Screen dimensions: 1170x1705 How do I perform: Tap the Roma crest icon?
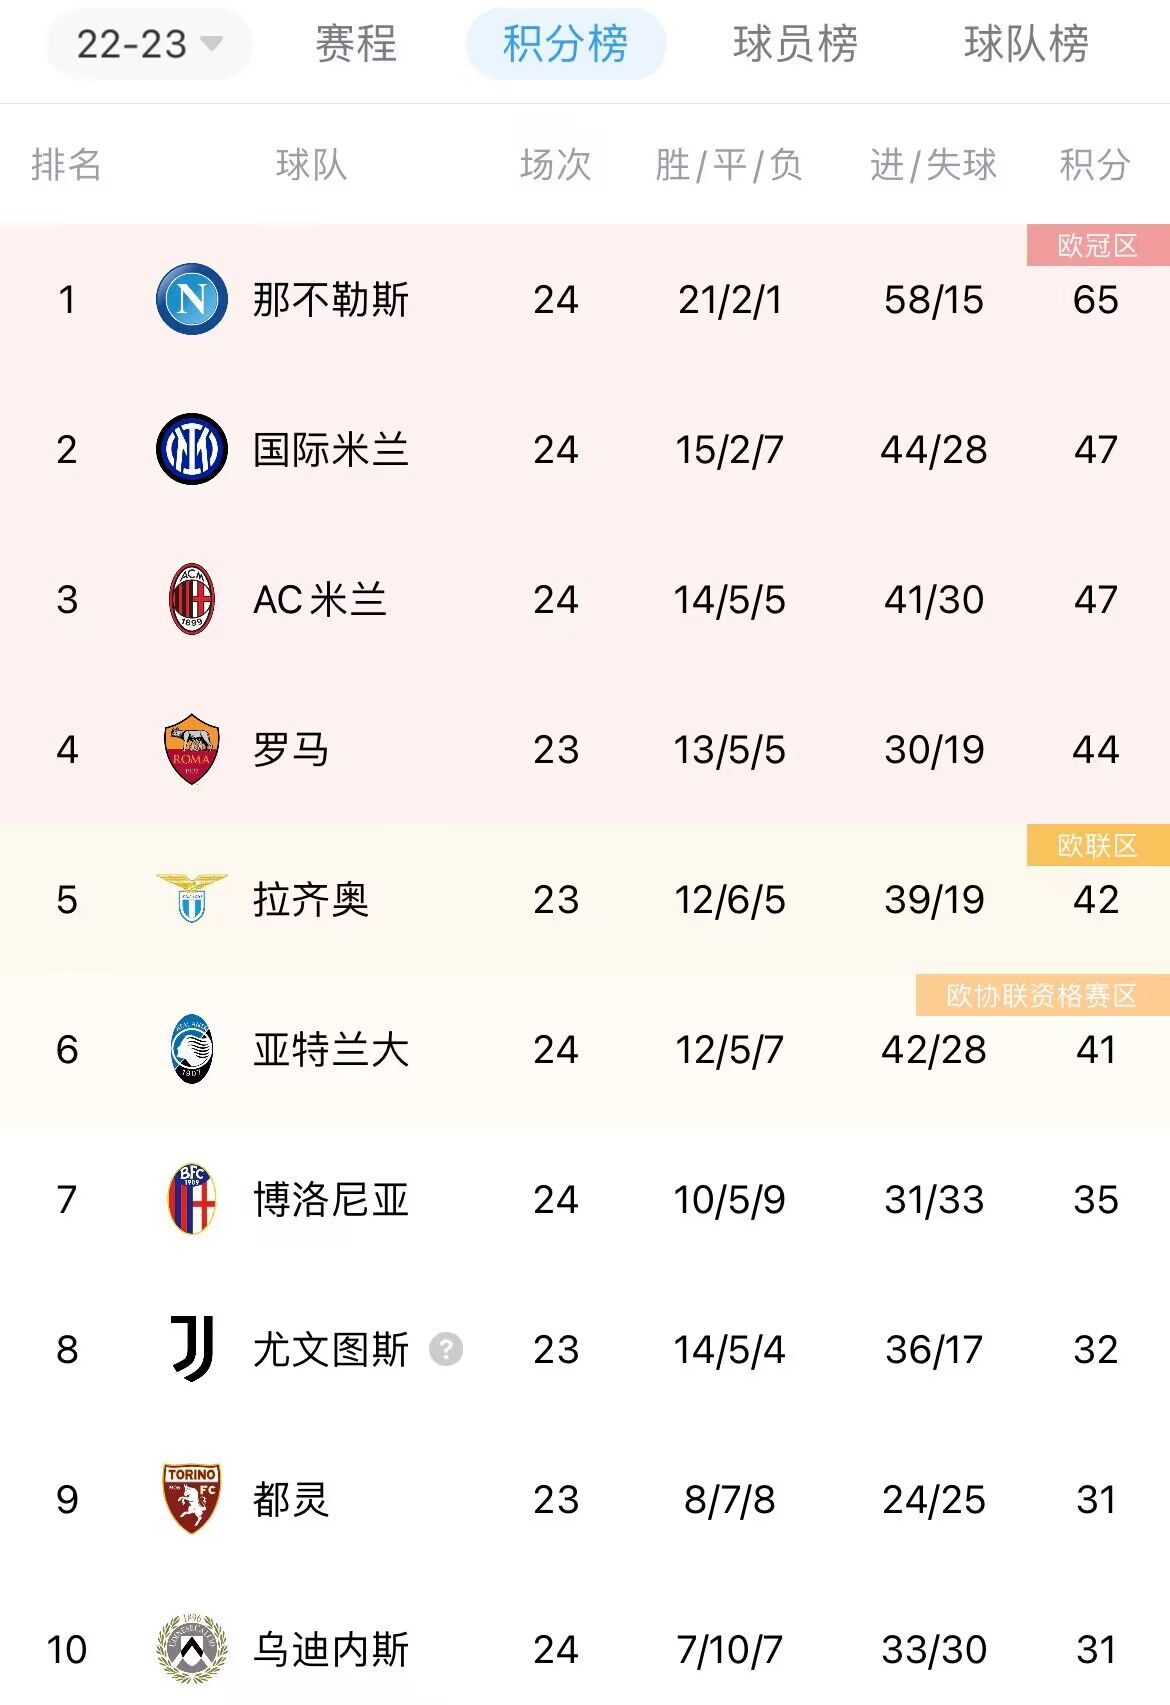(192, 749)
